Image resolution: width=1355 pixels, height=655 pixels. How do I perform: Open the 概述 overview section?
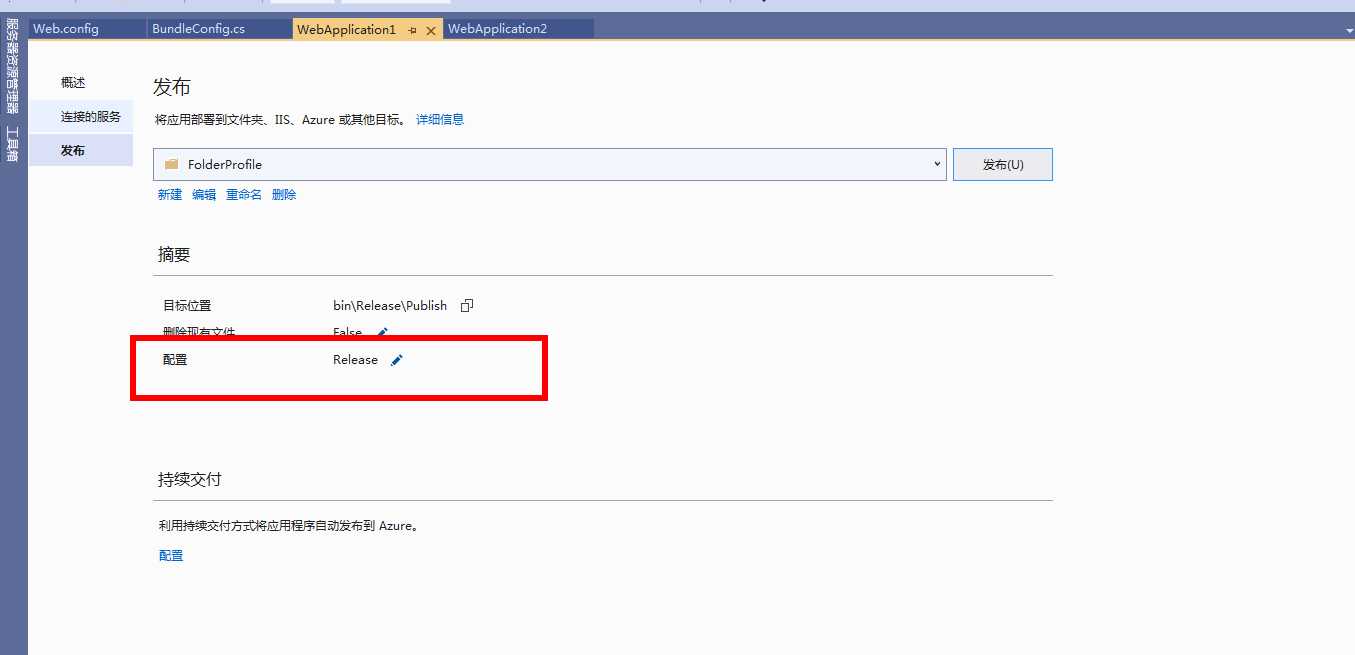pyautogui.click(x=73, y=83)
